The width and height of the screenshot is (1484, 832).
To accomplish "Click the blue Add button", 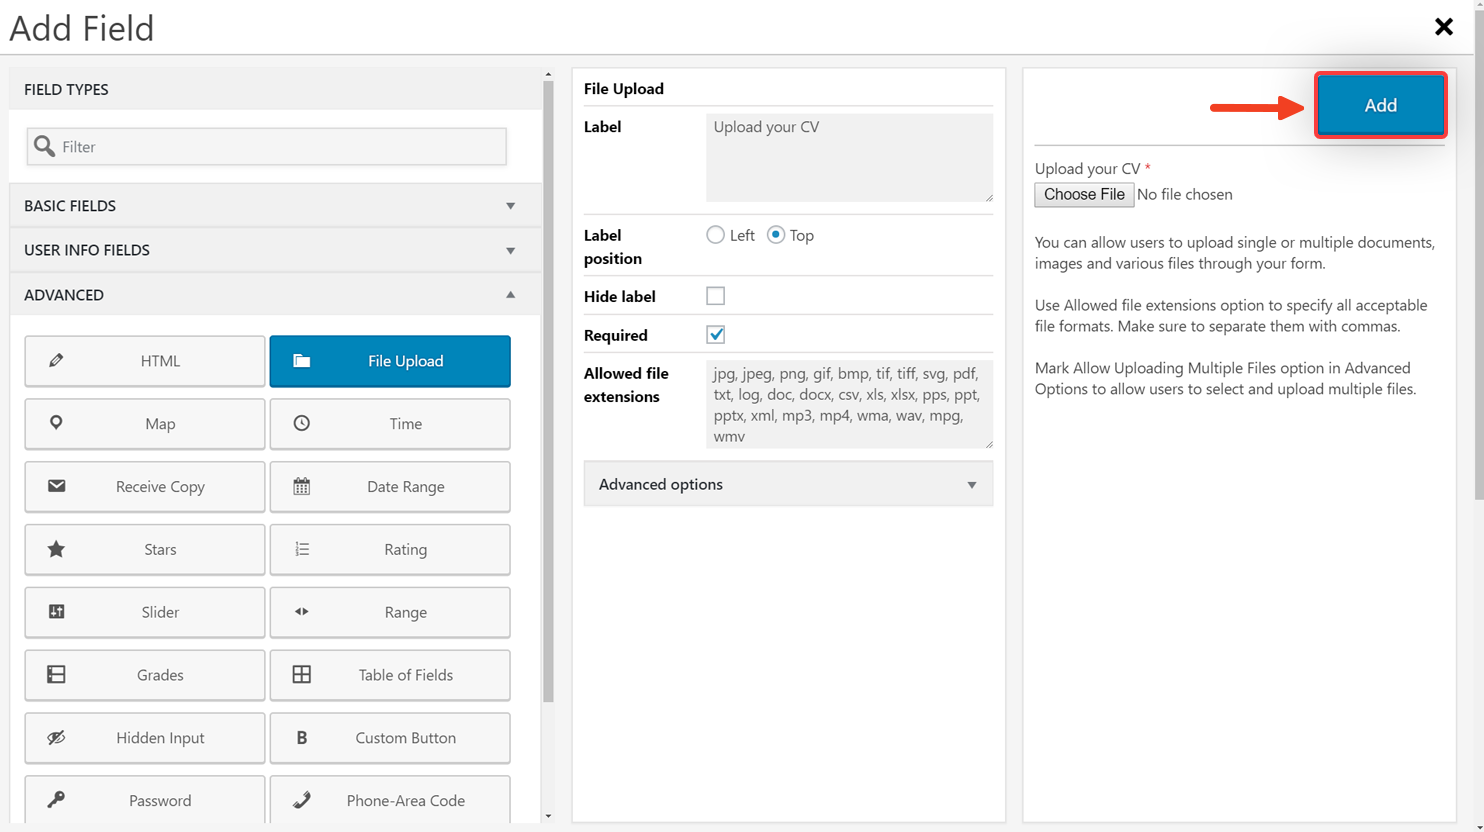I will (1380, 105).
